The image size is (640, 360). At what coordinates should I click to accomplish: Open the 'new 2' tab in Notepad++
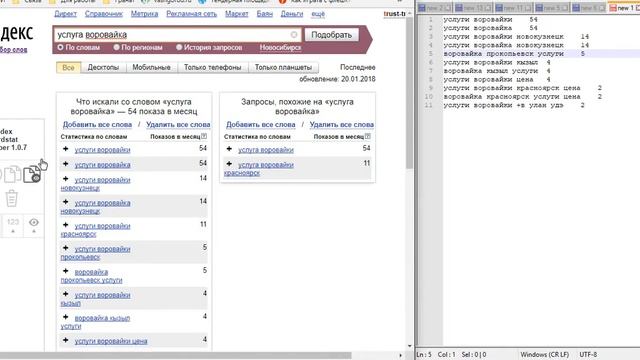435,8
